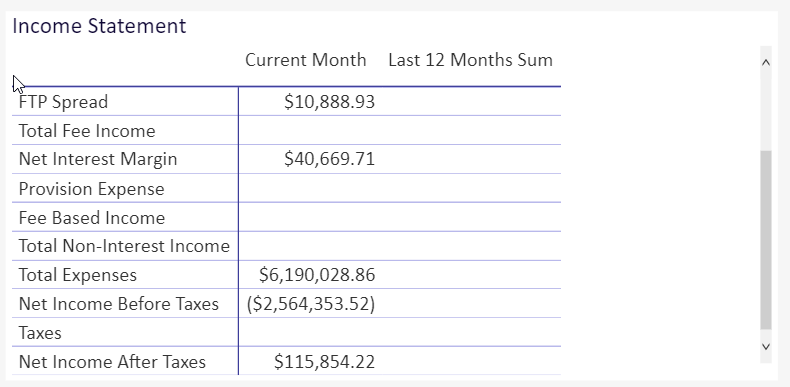This screenshot has width=790, height=387.
Task: Click the ($2,564,353.52) Net Income value
Action: coord(311,304)
